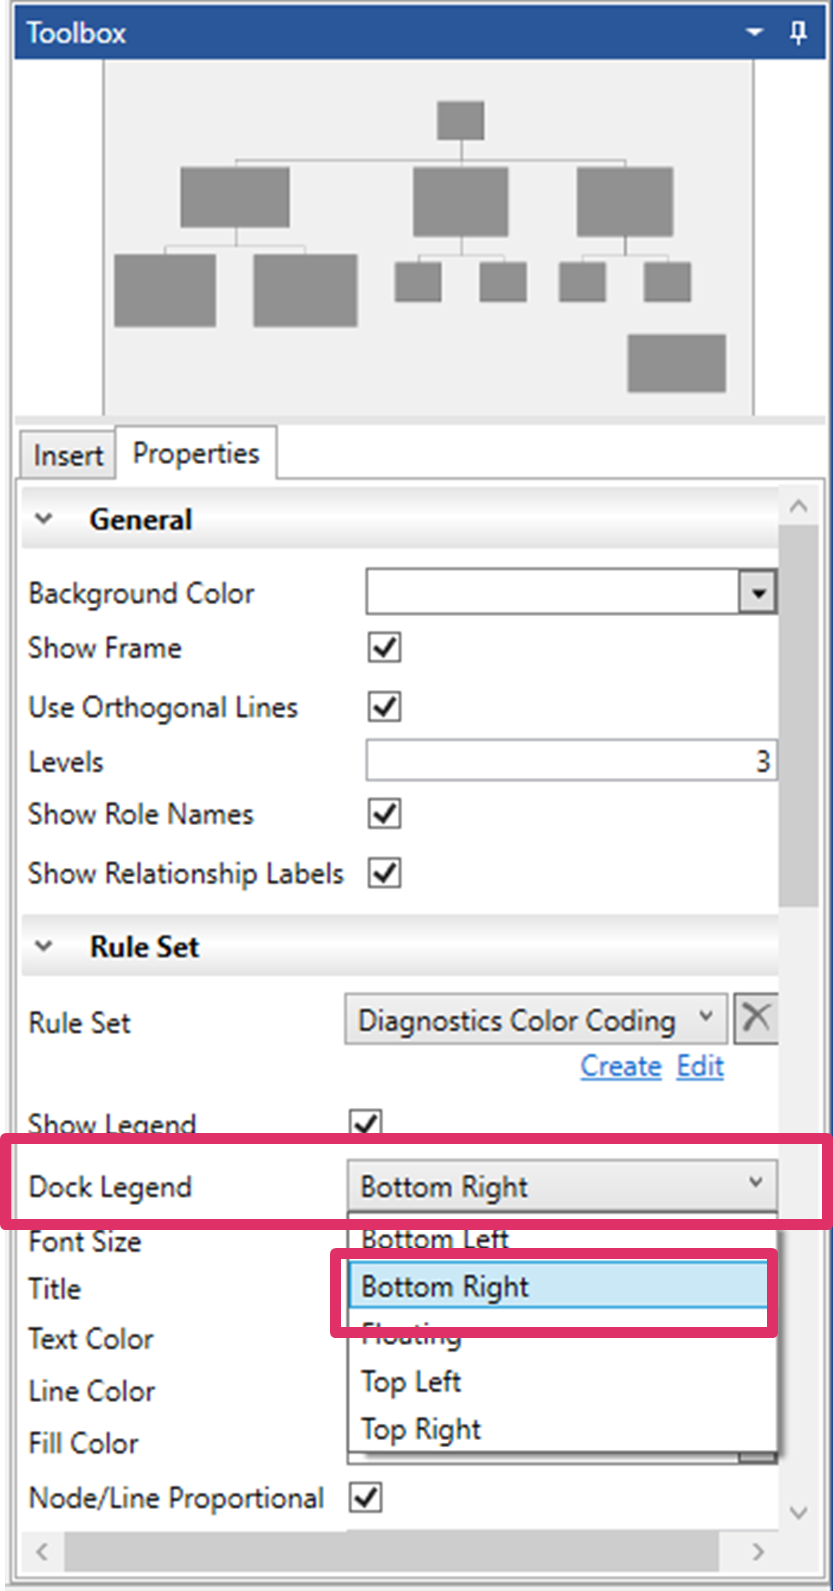Click the Create rule set link
The image size is (833, 1591).
621,1066
